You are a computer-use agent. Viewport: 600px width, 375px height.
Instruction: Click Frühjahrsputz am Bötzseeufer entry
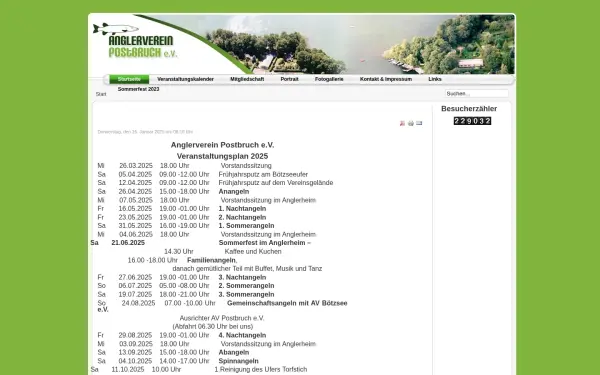pyautogui.click(x=263, y=174)
